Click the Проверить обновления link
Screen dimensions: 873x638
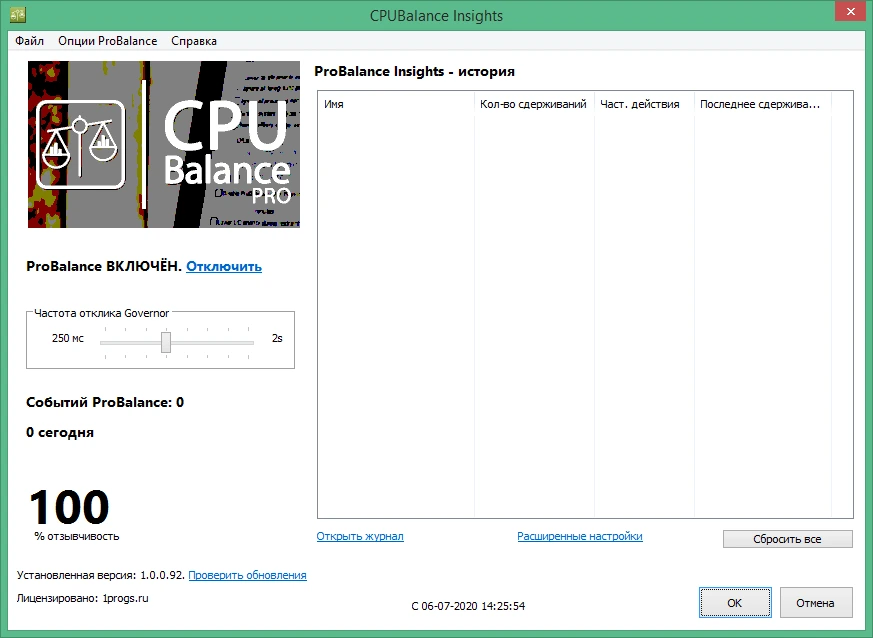(x=247, y=575)
